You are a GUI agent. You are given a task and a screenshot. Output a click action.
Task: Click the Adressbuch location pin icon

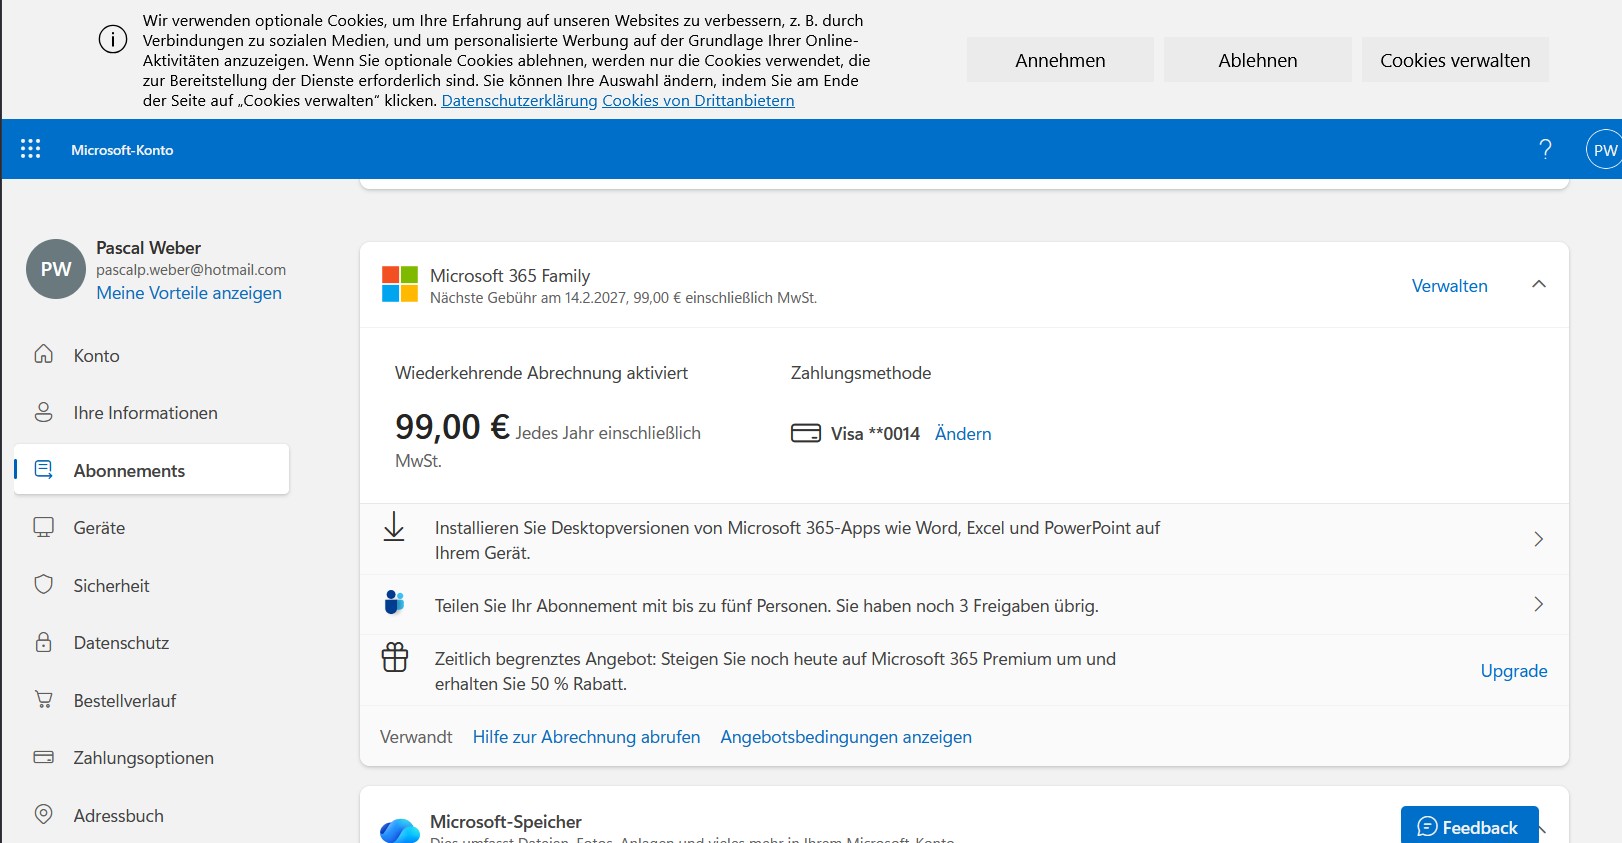(x=44, y=815)
